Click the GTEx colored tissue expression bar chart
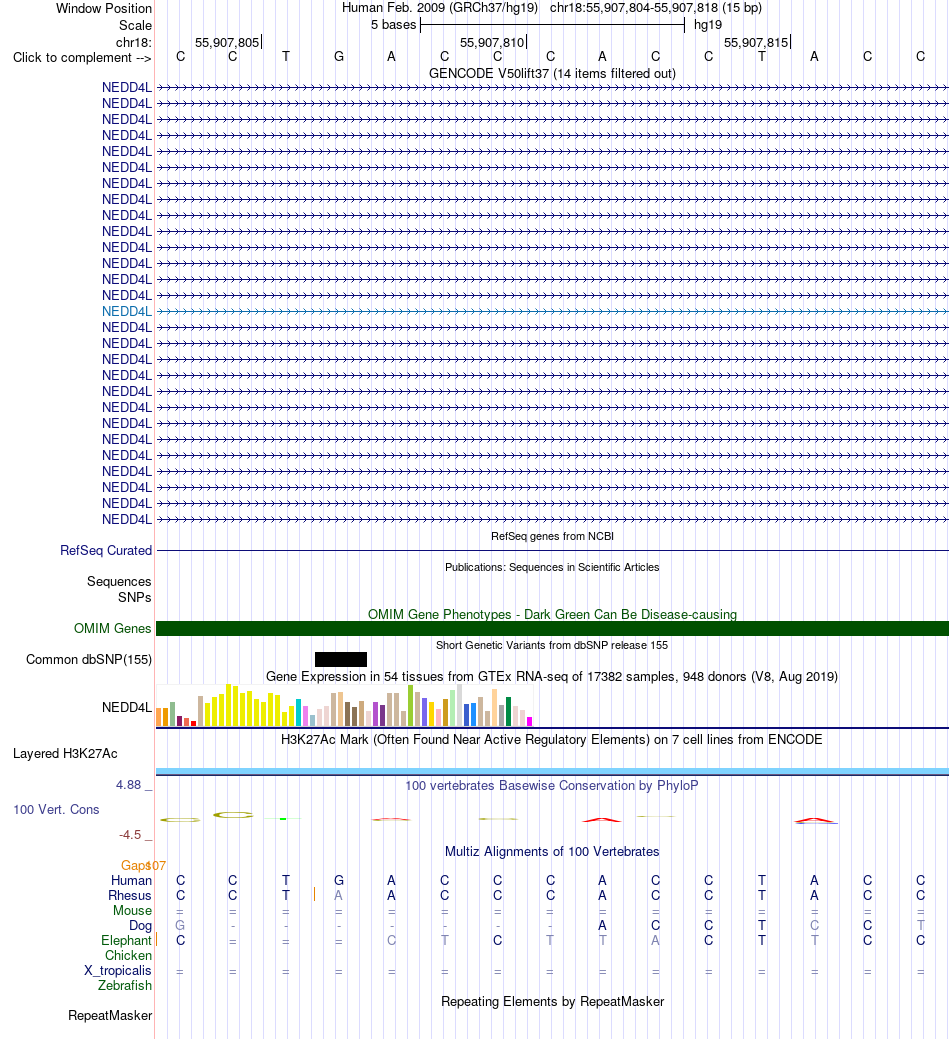 coord(344,706)
